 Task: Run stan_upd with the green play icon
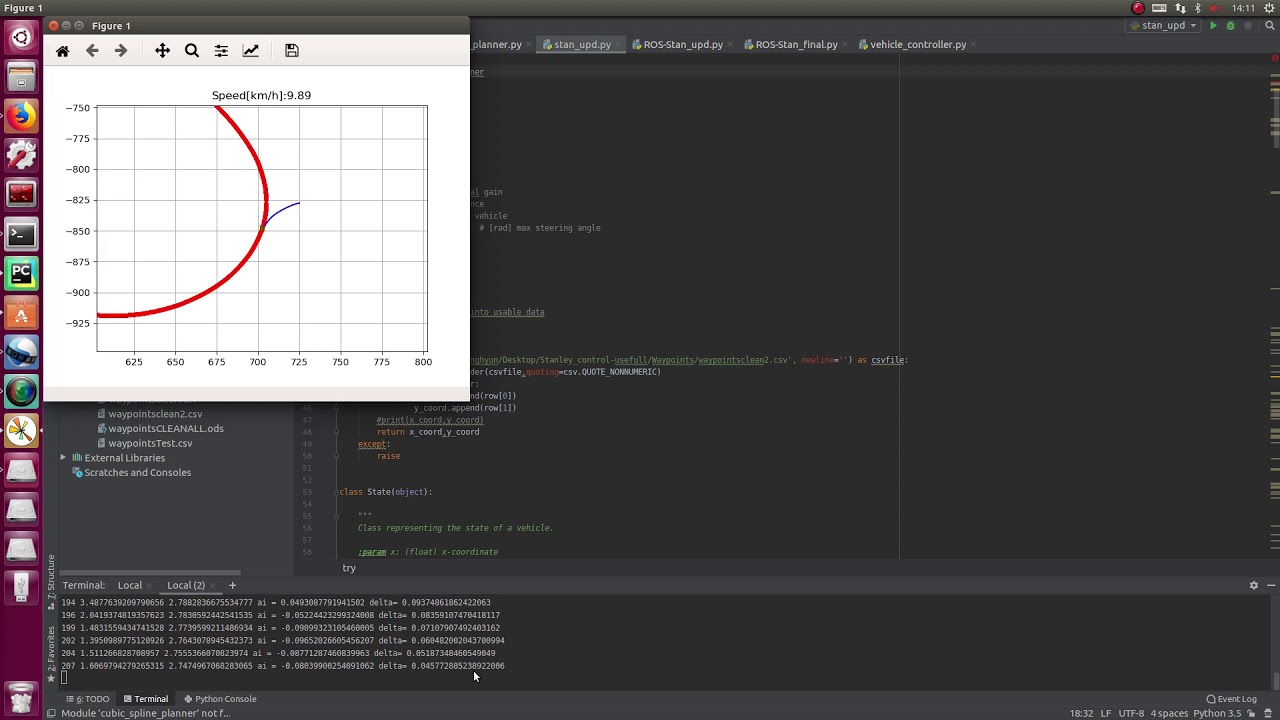tap(1213, 26)
